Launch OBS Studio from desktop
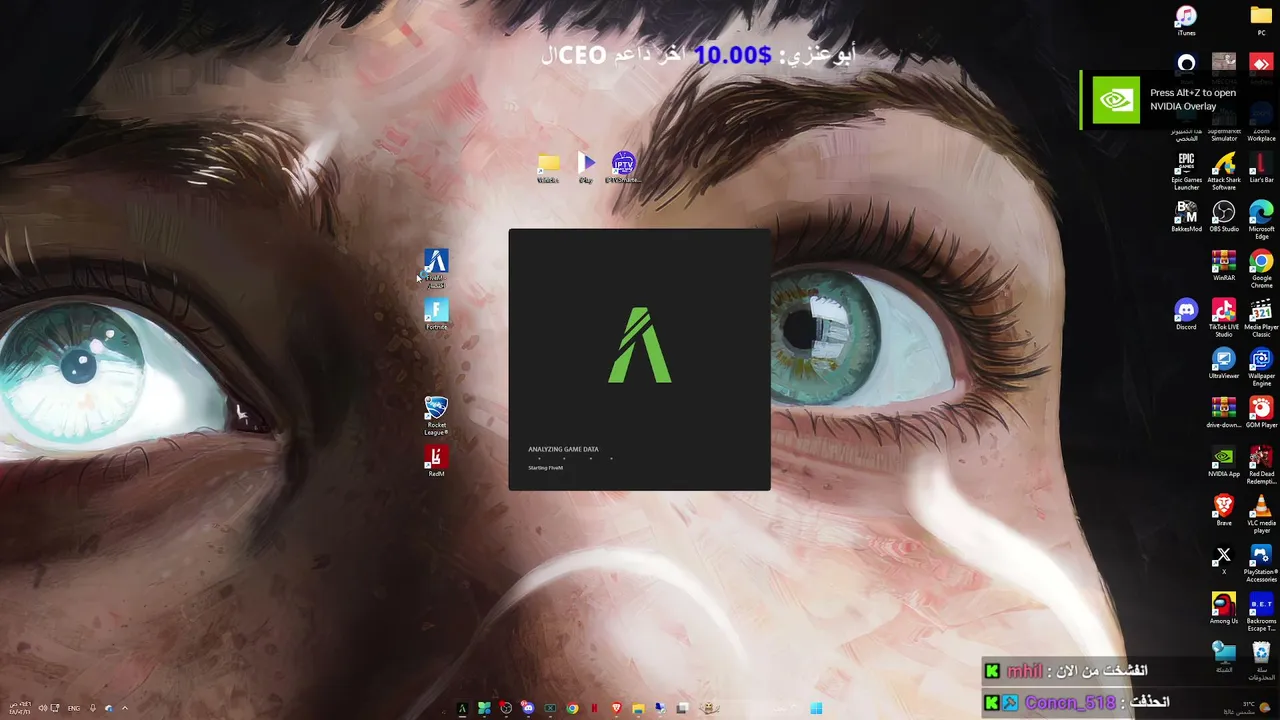This screenshot has width=1280, height=720. click(x=1224, y=217)
